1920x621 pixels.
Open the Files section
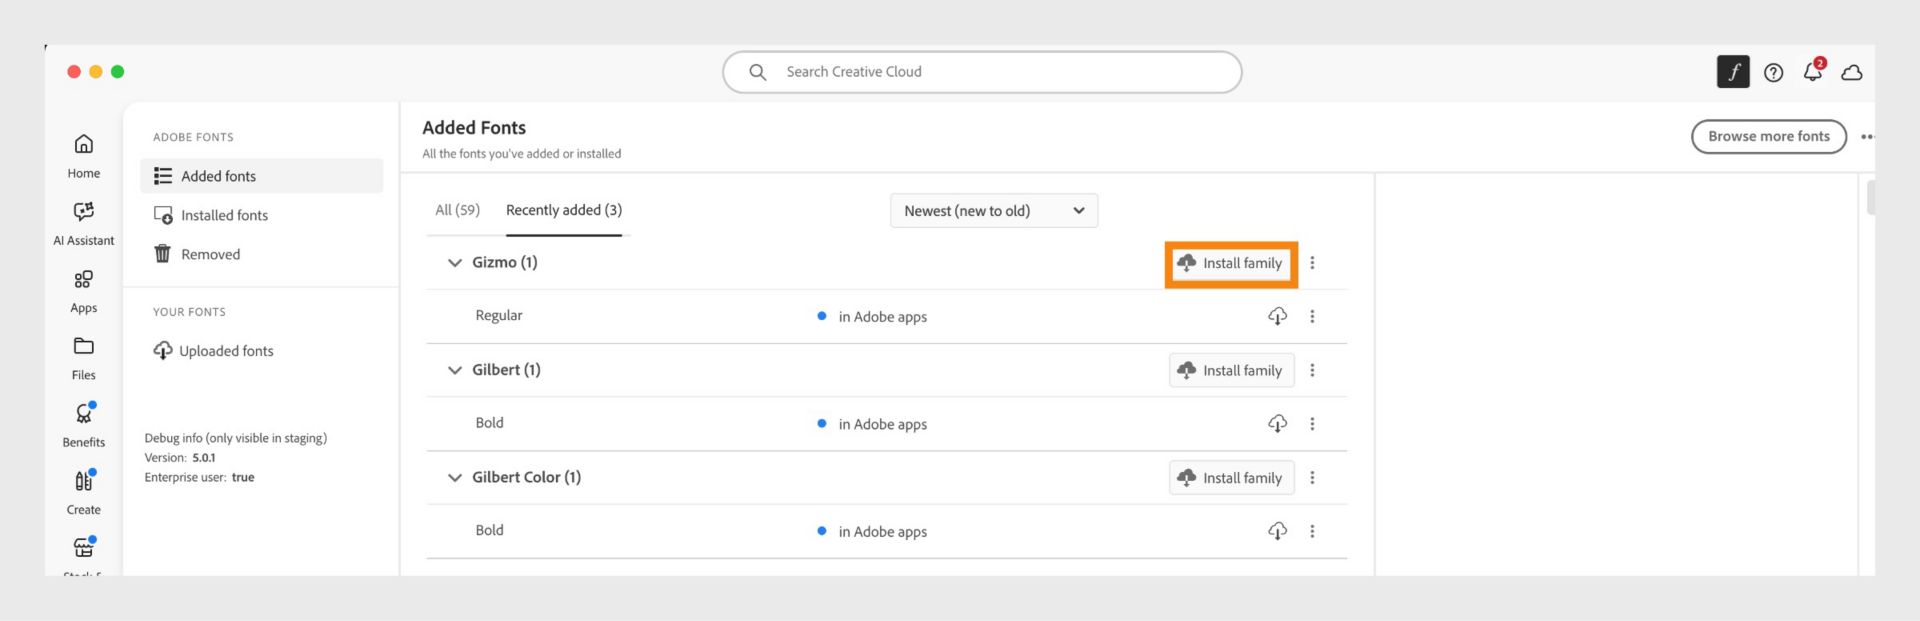point(84,358)
